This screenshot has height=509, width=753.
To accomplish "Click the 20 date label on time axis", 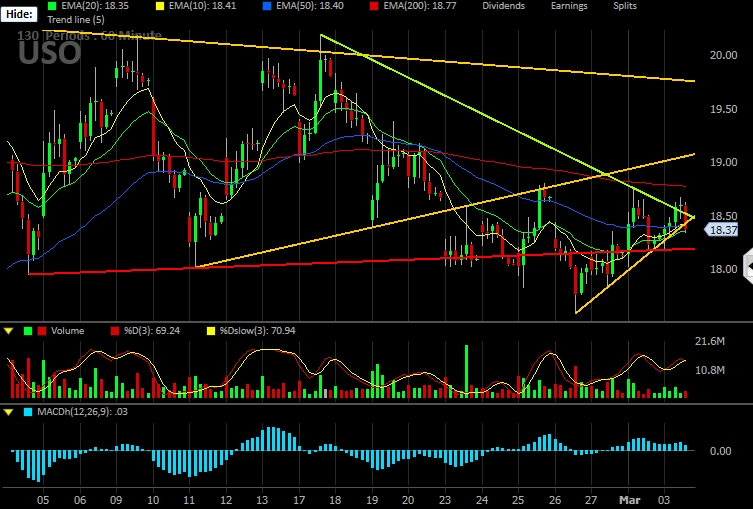I will click(408, 500).
